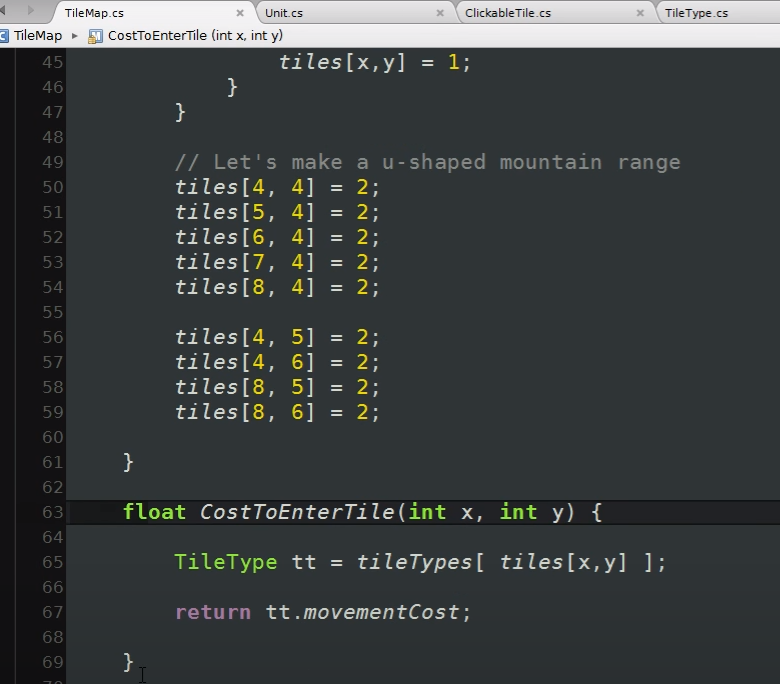This screenshot has height=684, width=780.
Task: Click the CostToEnterTile method icon in breadcrumb
Action: [x=95, y=36]
